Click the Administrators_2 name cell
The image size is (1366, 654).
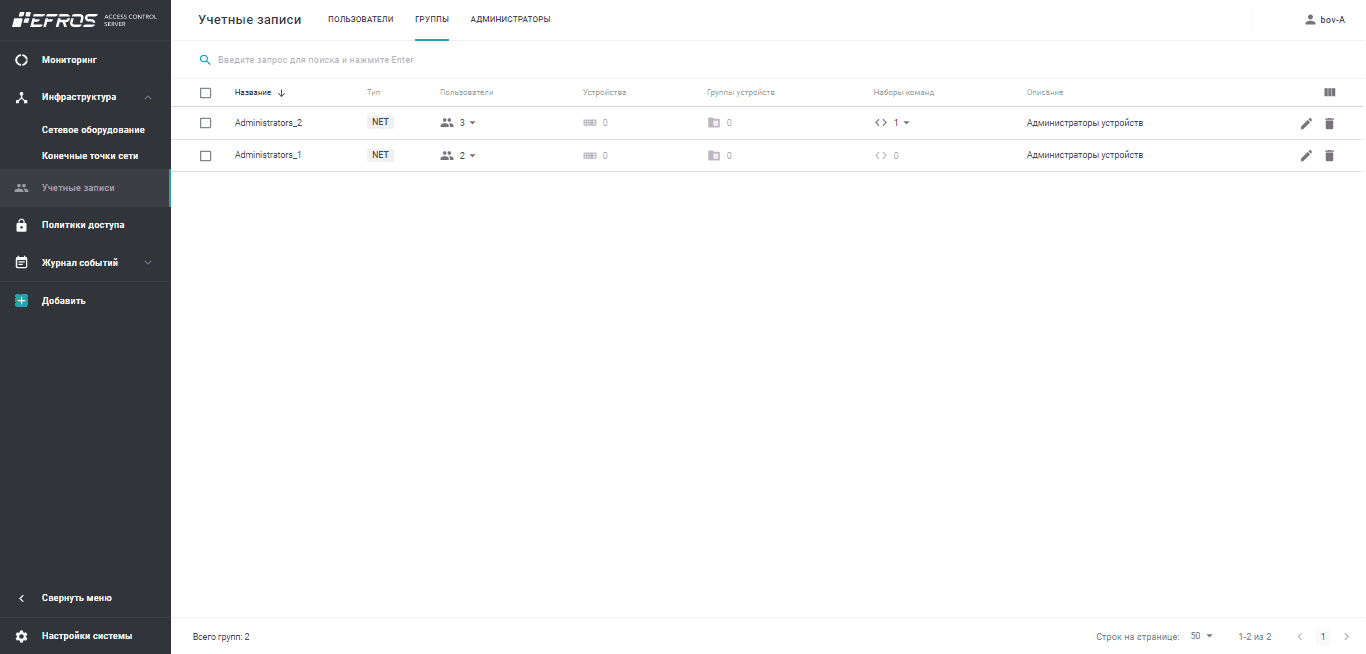(268, 123)
